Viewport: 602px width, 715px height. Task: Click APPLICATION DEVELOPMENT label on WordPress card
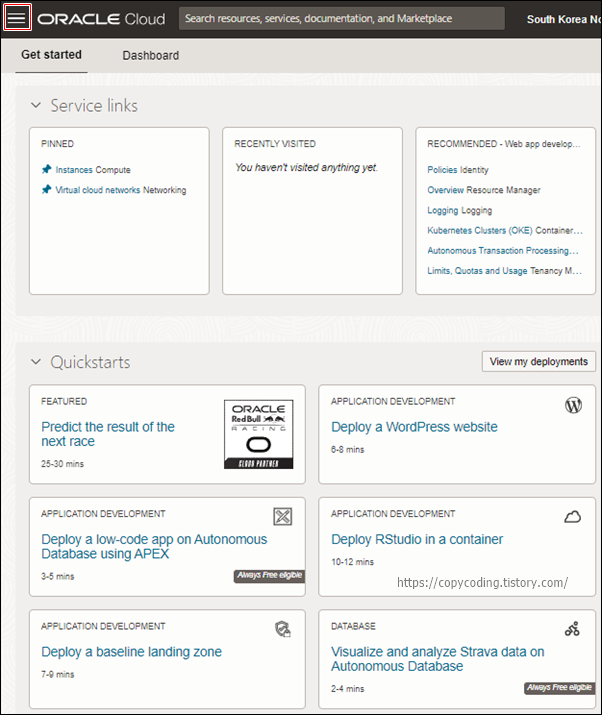pos(393,401)
